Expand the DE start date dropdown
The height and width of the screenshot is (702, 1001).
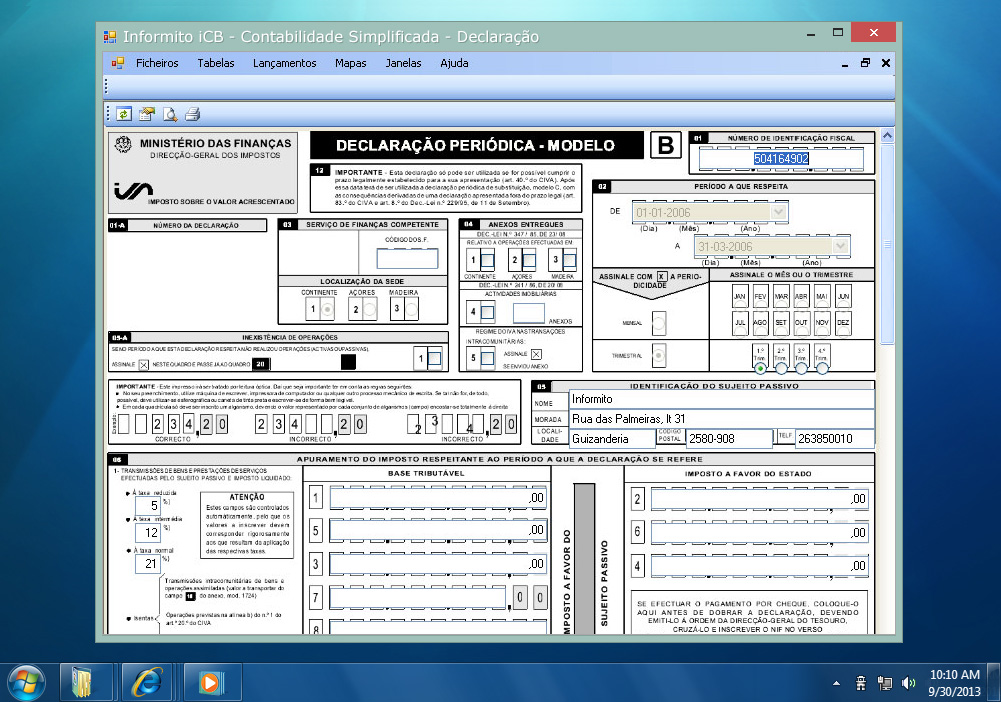point(778,213)
